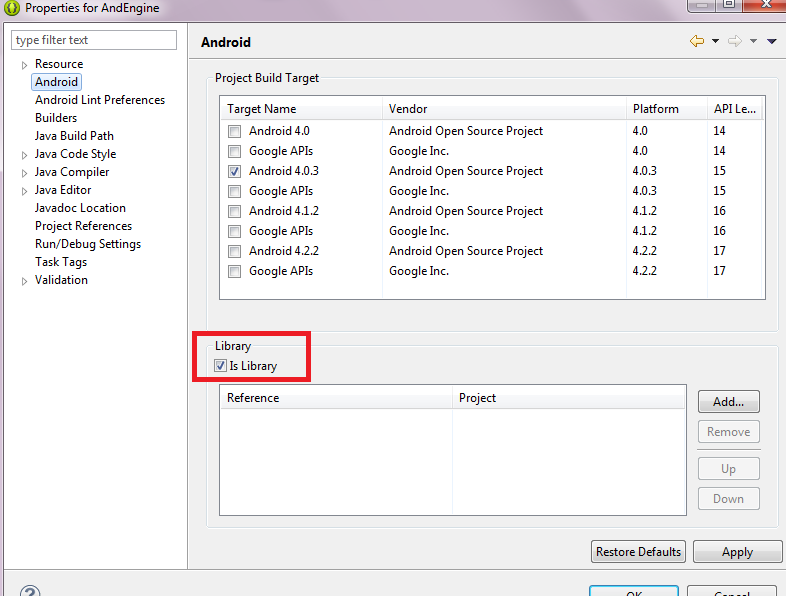Viewport: 786px width, 596px height.
Task: Click the Add... library button
Action: coord(729,402)
